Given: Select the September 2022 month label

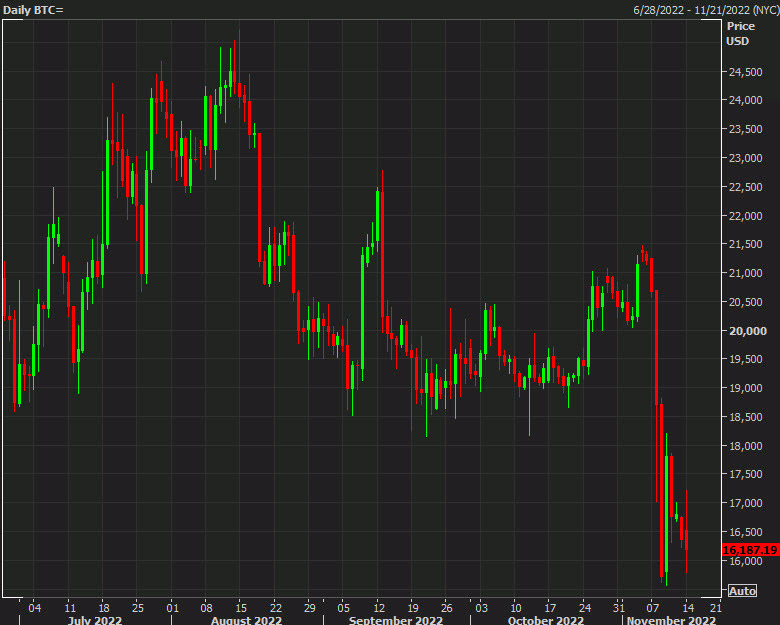Looking at the screenshot, I should [397, 620].
